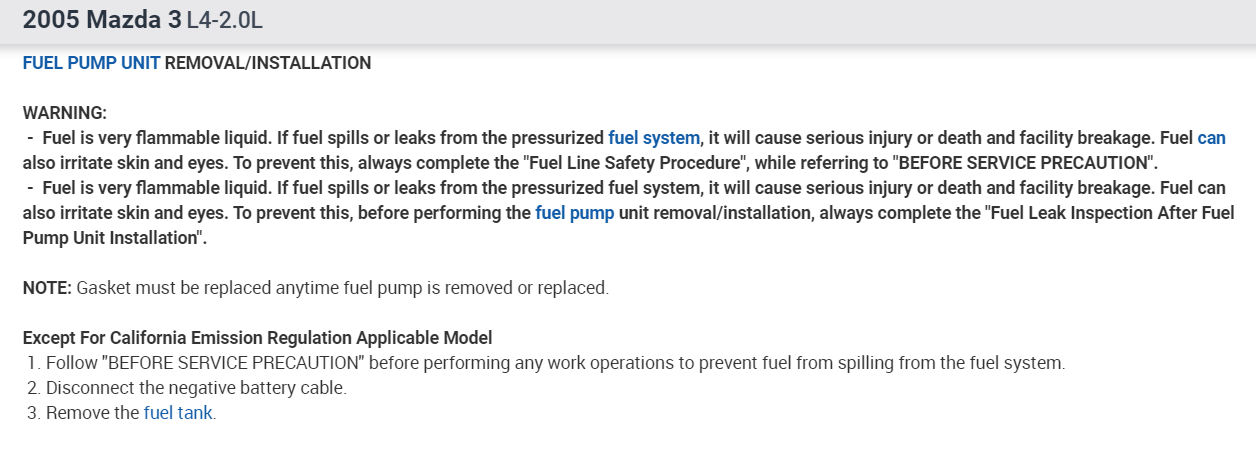Screen dimensions: 1256x462
Task: Click "Fuel Leak Inspection After Fuel" text
Action: point(1117,212)
